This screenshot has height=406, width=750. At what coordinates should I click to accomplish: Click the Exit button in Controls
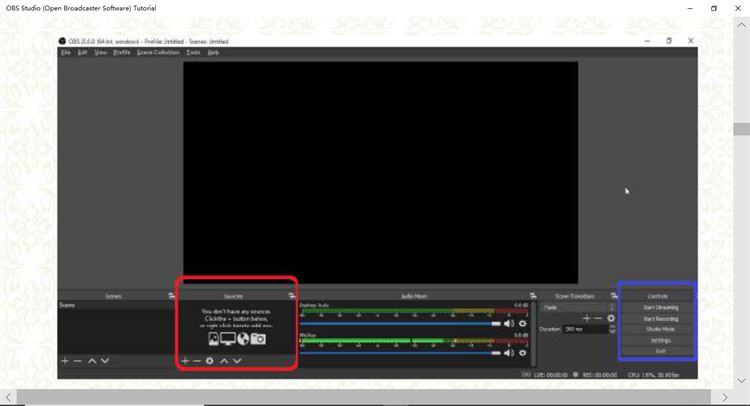click(x=660, y=351)
